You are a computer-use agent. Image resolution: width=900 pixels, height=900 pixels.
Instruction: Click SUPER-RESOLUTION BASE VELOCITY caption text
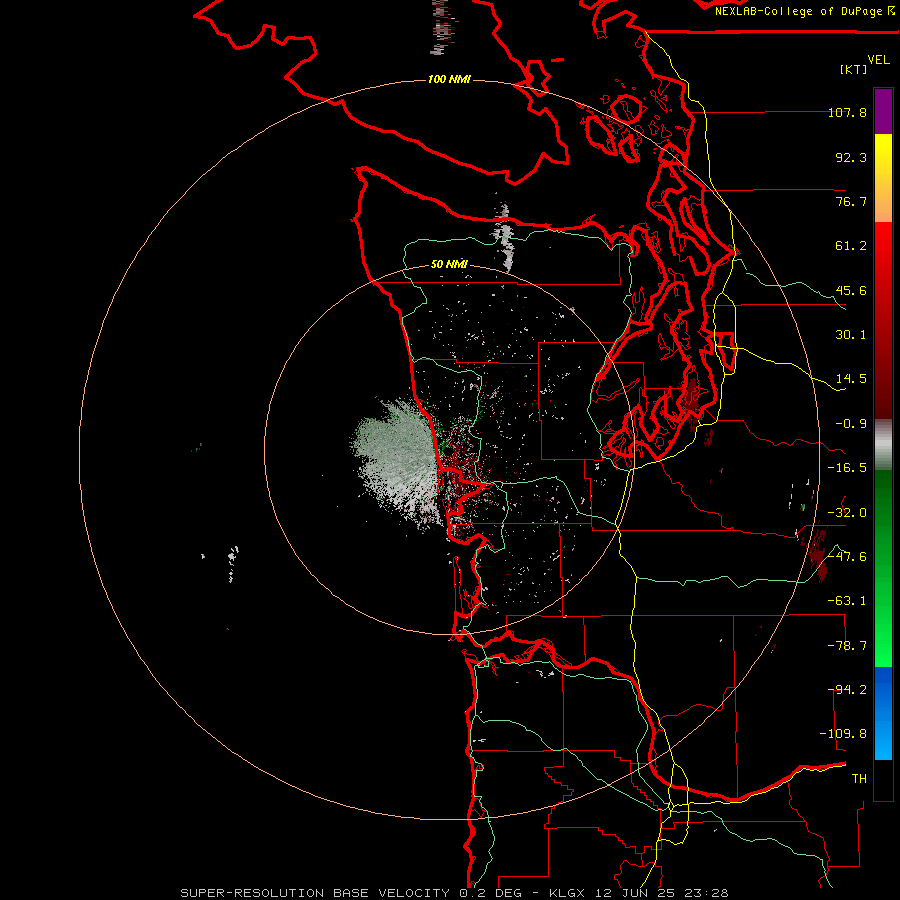[315, 893]
